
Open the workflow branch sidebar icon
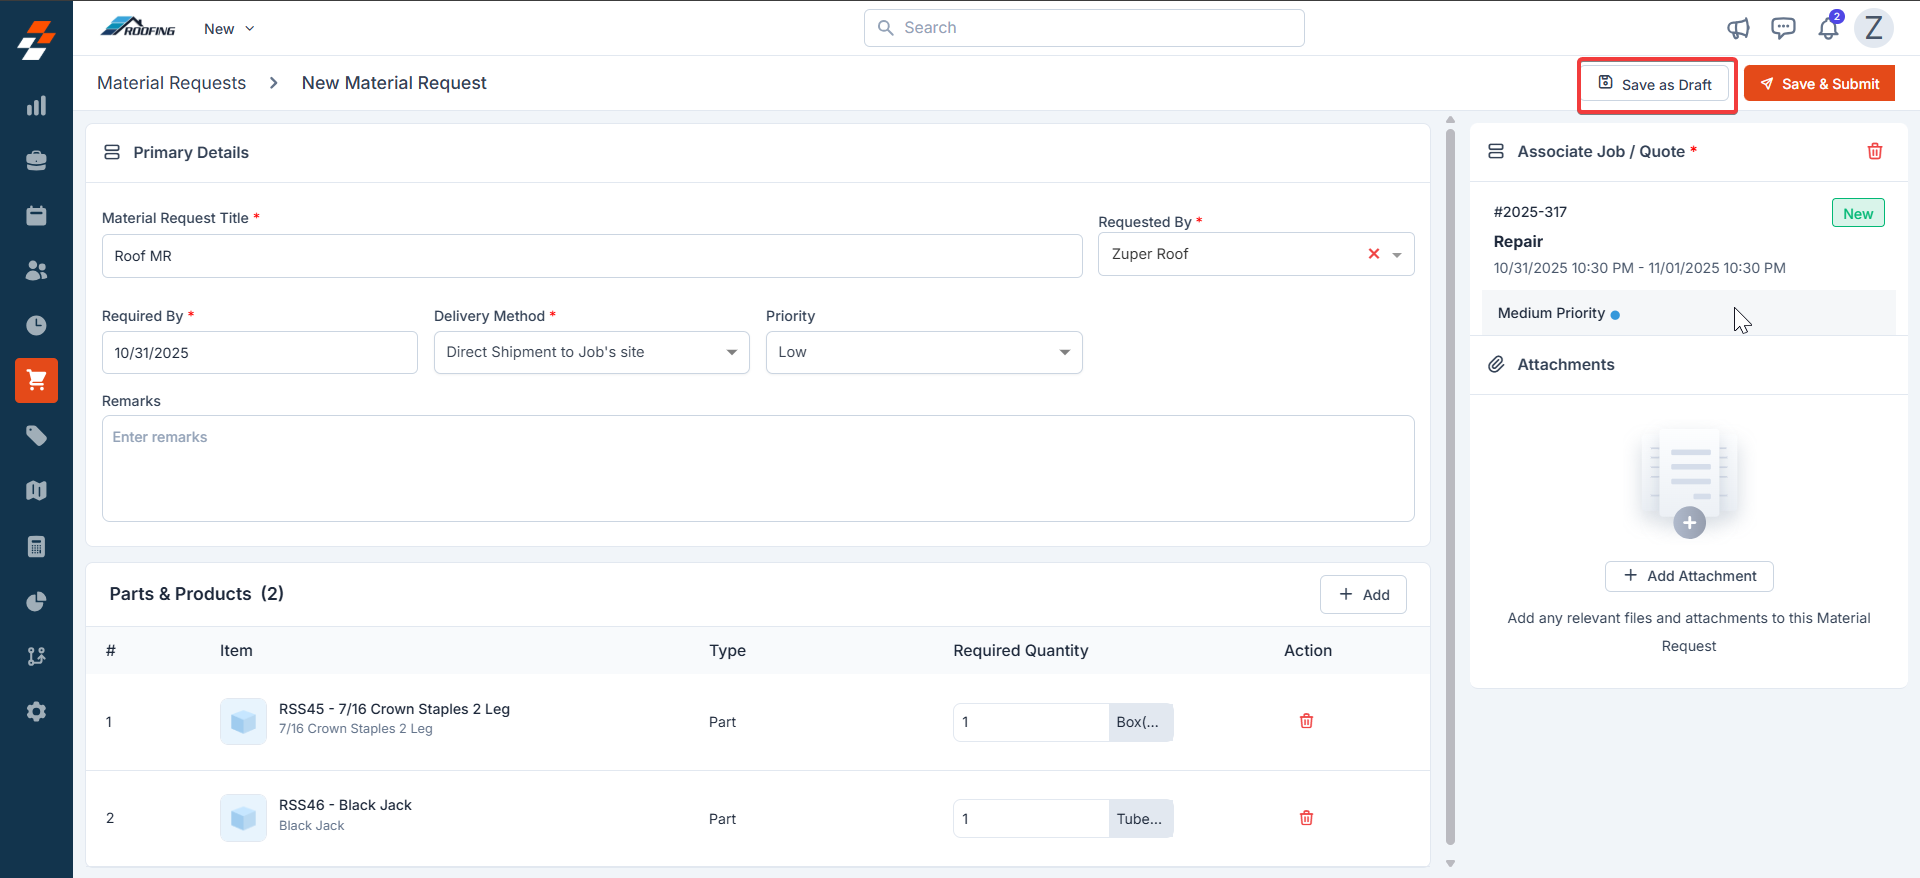pyautogui.click(x=36, y=656)
